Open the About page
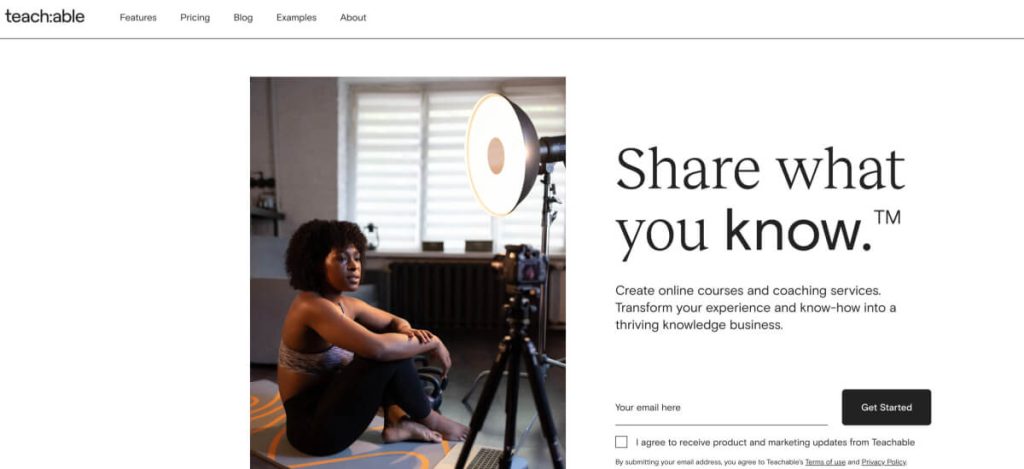The image size is (1024, 469). coord(353,18)
